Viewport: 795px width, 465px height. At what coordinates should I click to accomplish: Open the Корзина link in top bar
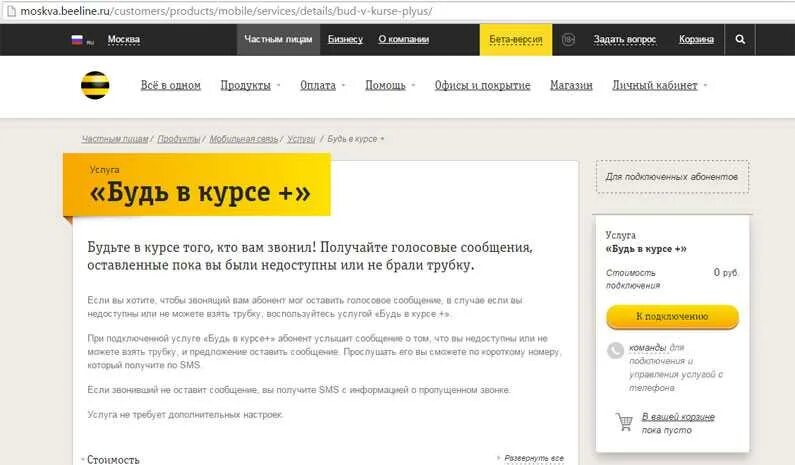[696, 40]
